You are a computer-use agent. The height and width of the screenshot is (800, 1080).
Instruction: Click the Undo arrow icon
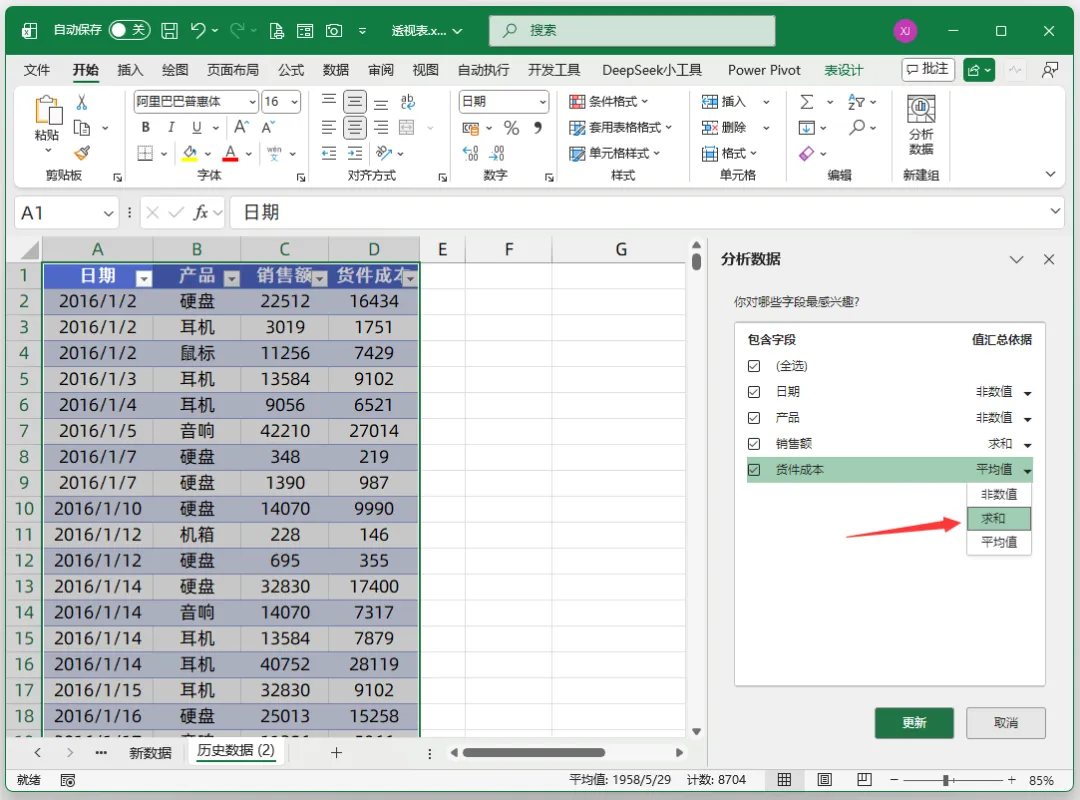pyautogui.click(x=198, y=30)
